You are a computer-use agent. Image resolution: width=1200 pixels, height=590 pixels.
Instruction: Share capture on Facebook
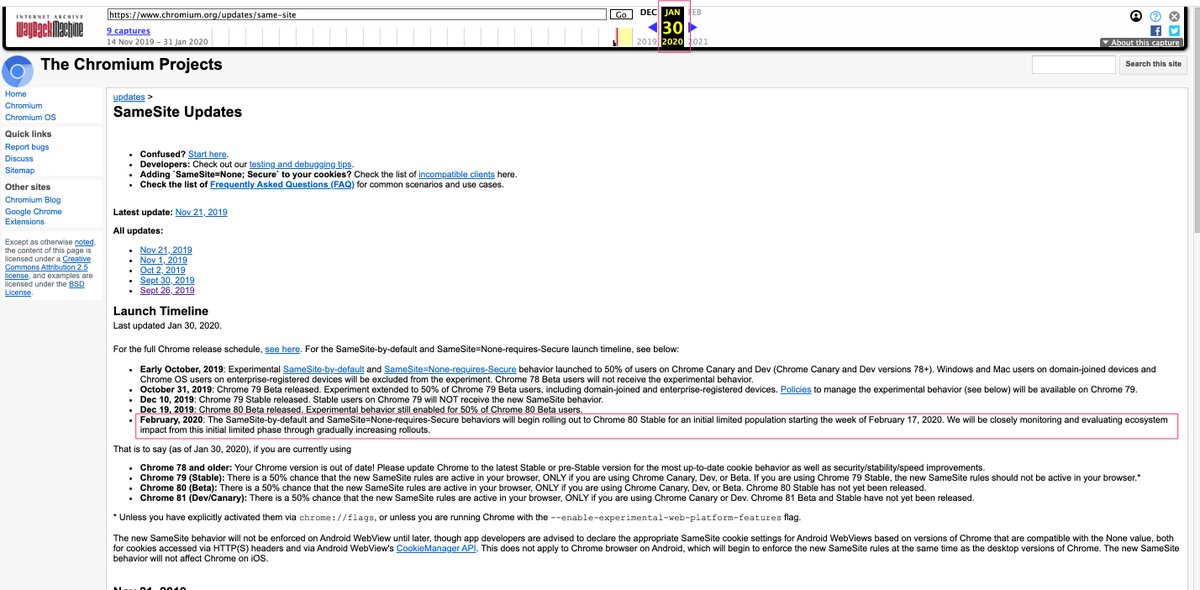coord(1155,31)
